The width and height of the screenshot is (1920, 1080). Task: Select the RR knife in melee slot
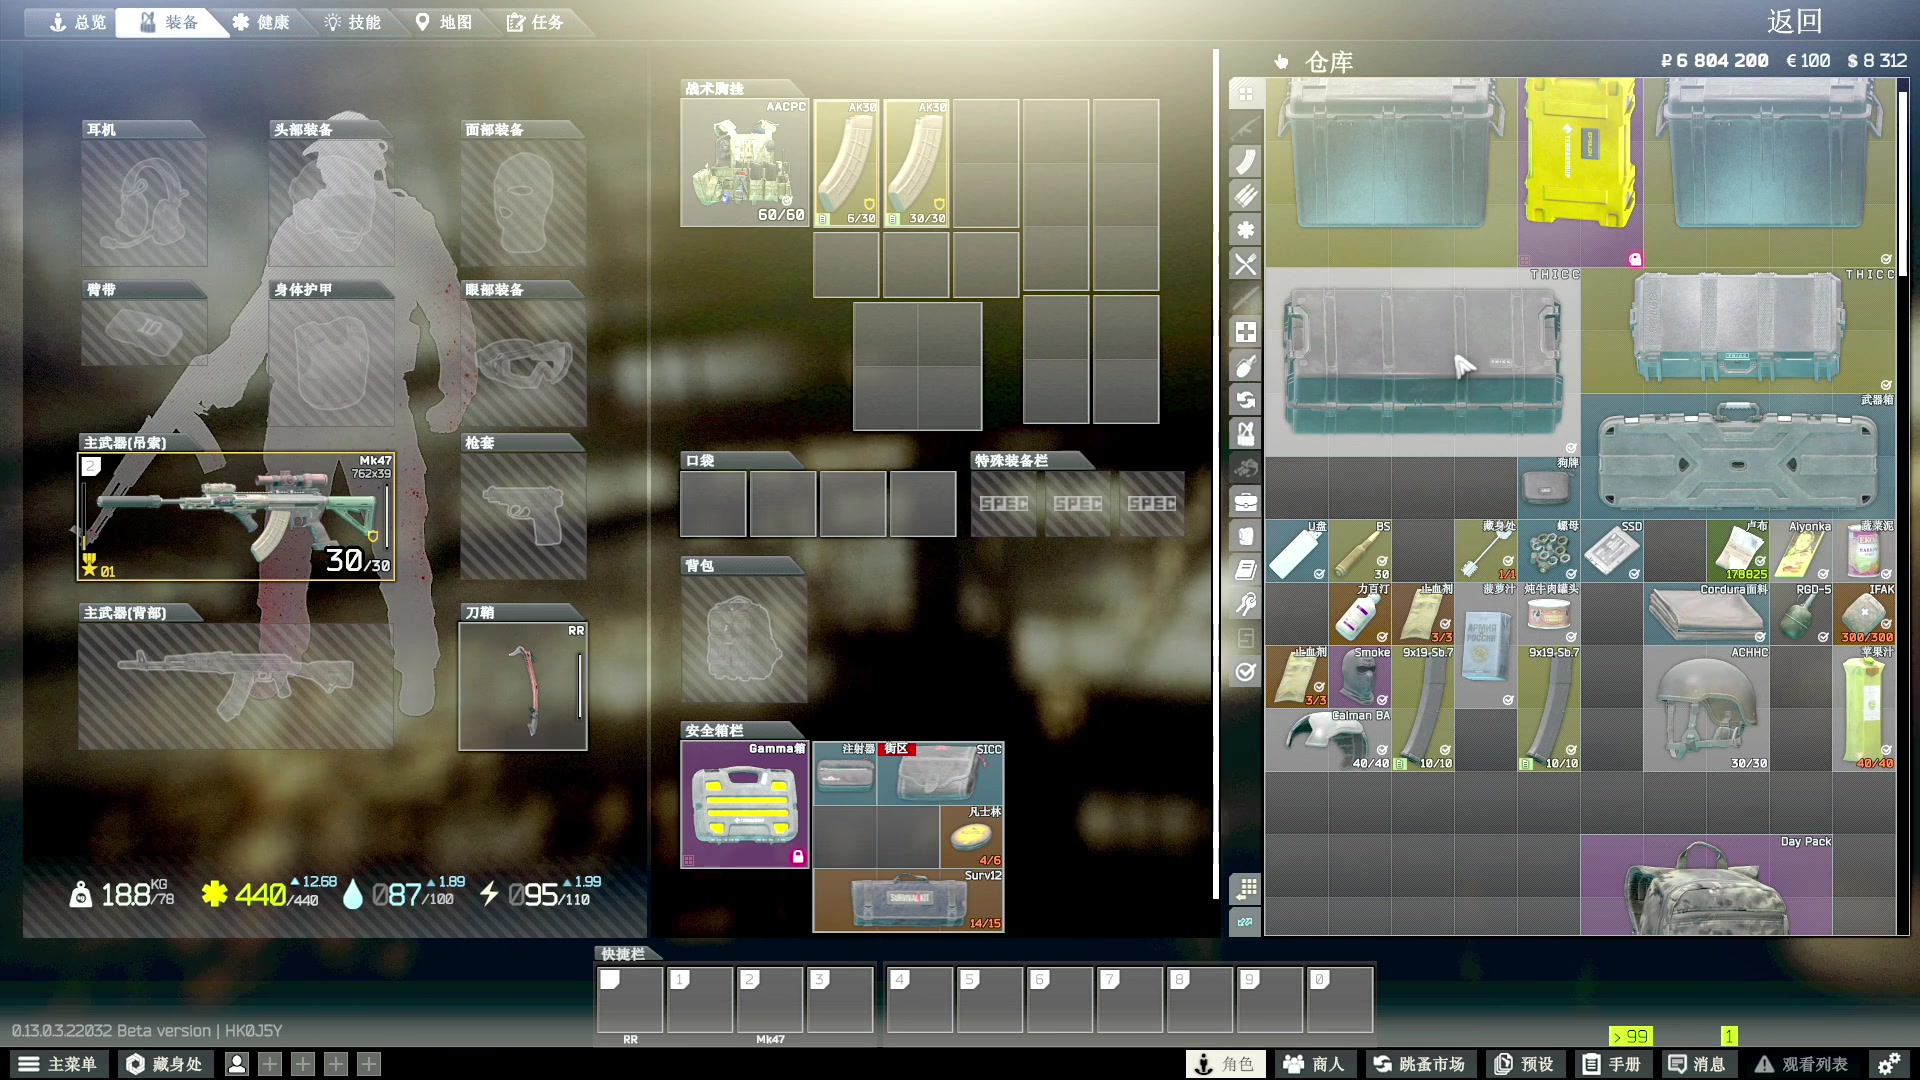[x=523, y=686]
